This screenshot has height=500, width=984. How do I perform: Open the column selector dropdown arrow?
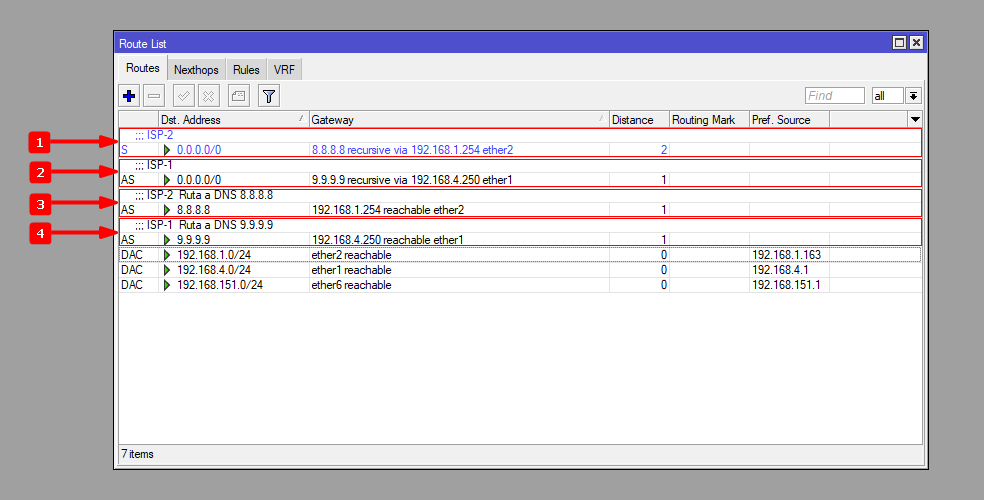tap(914, 119)
